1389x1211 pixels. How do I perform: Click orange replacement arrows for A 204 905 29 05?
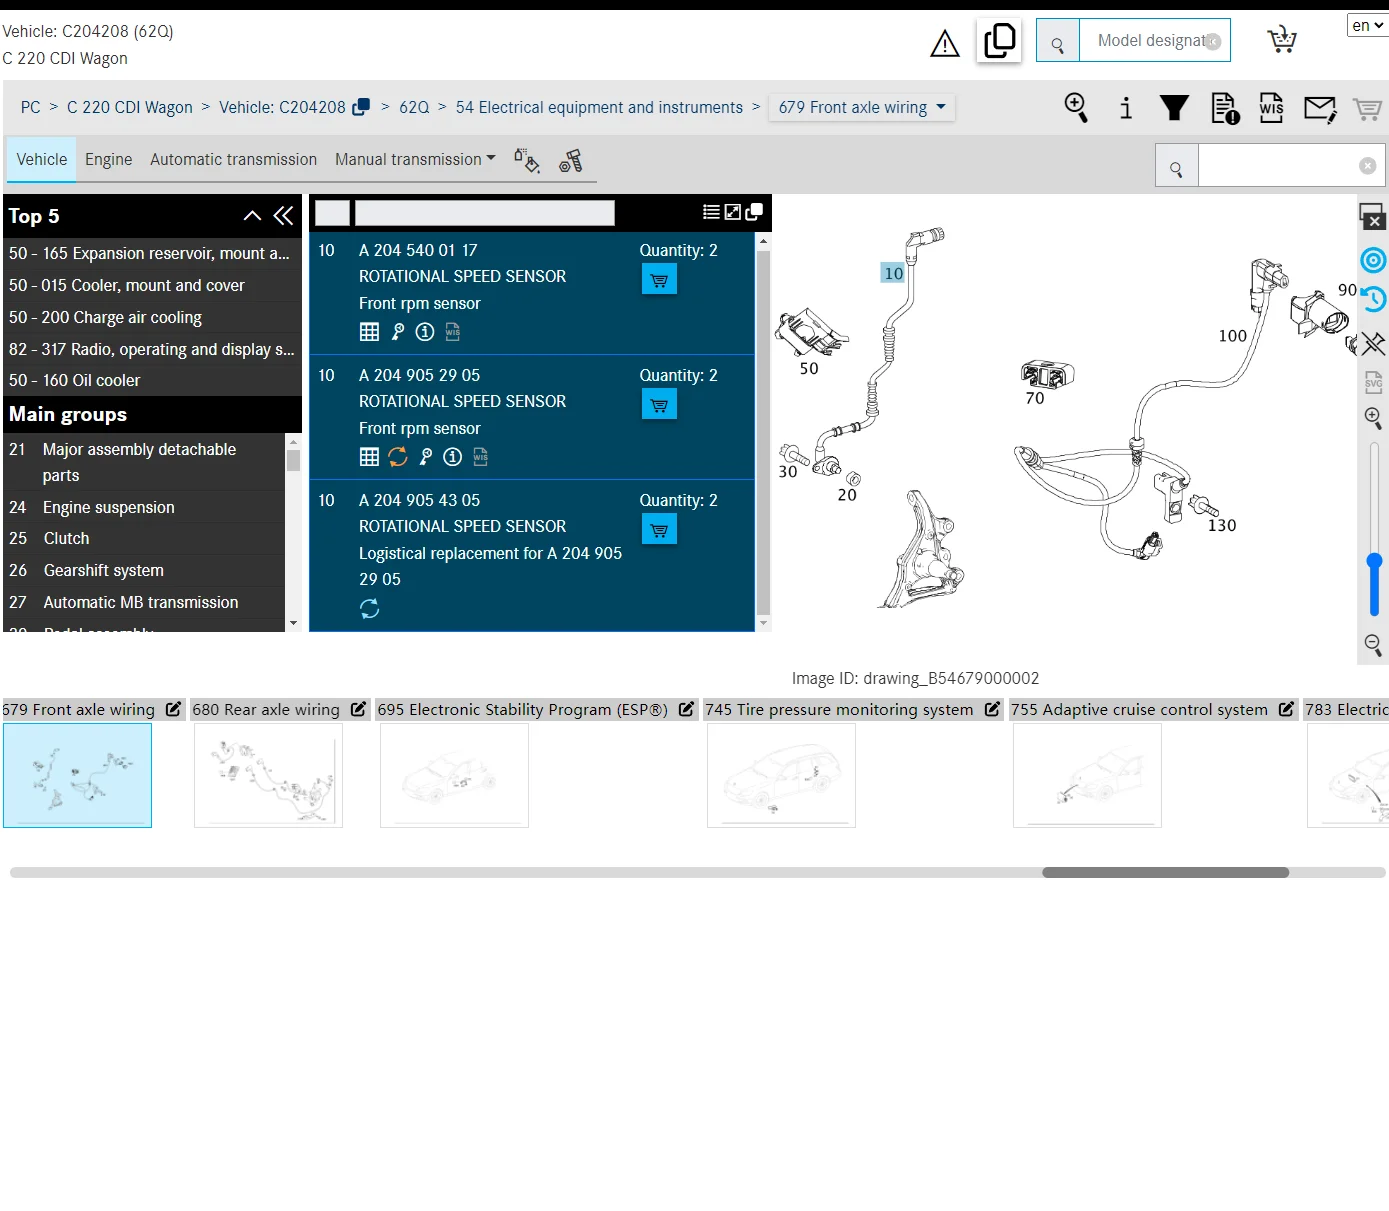pyautogui.click(x=398, y=457)
